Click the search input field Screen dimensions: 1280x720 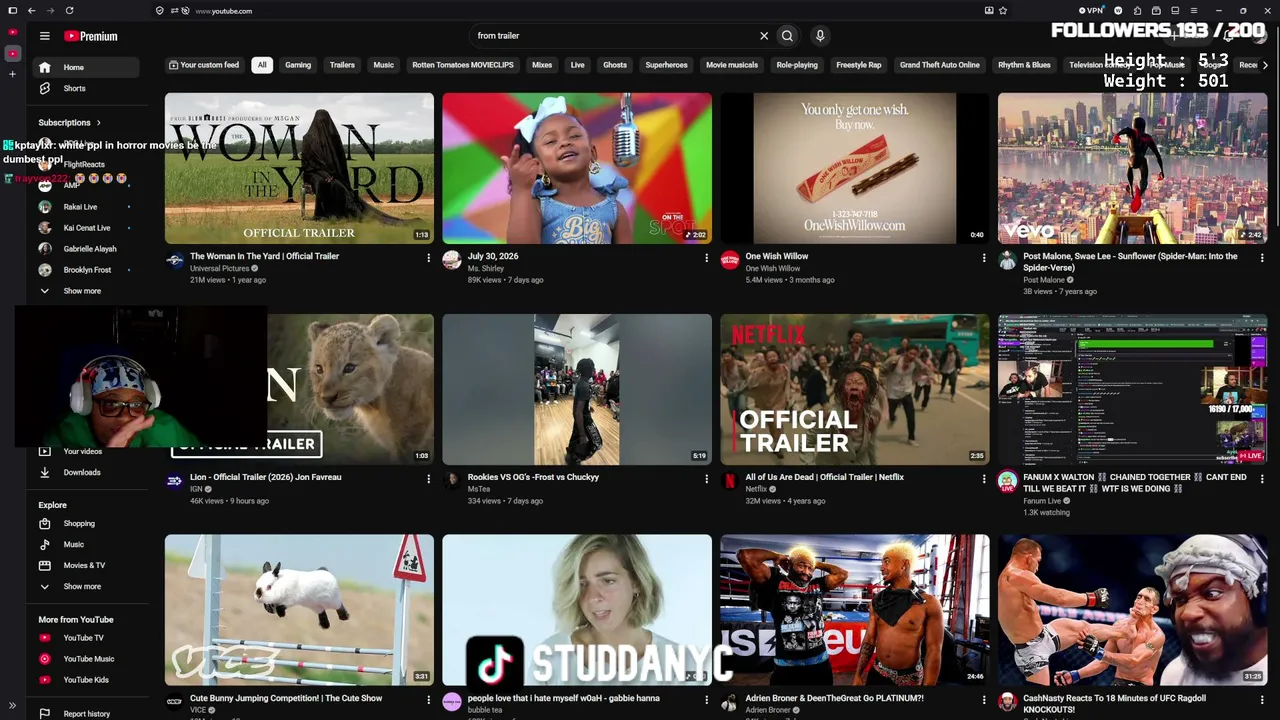(614, 36)
